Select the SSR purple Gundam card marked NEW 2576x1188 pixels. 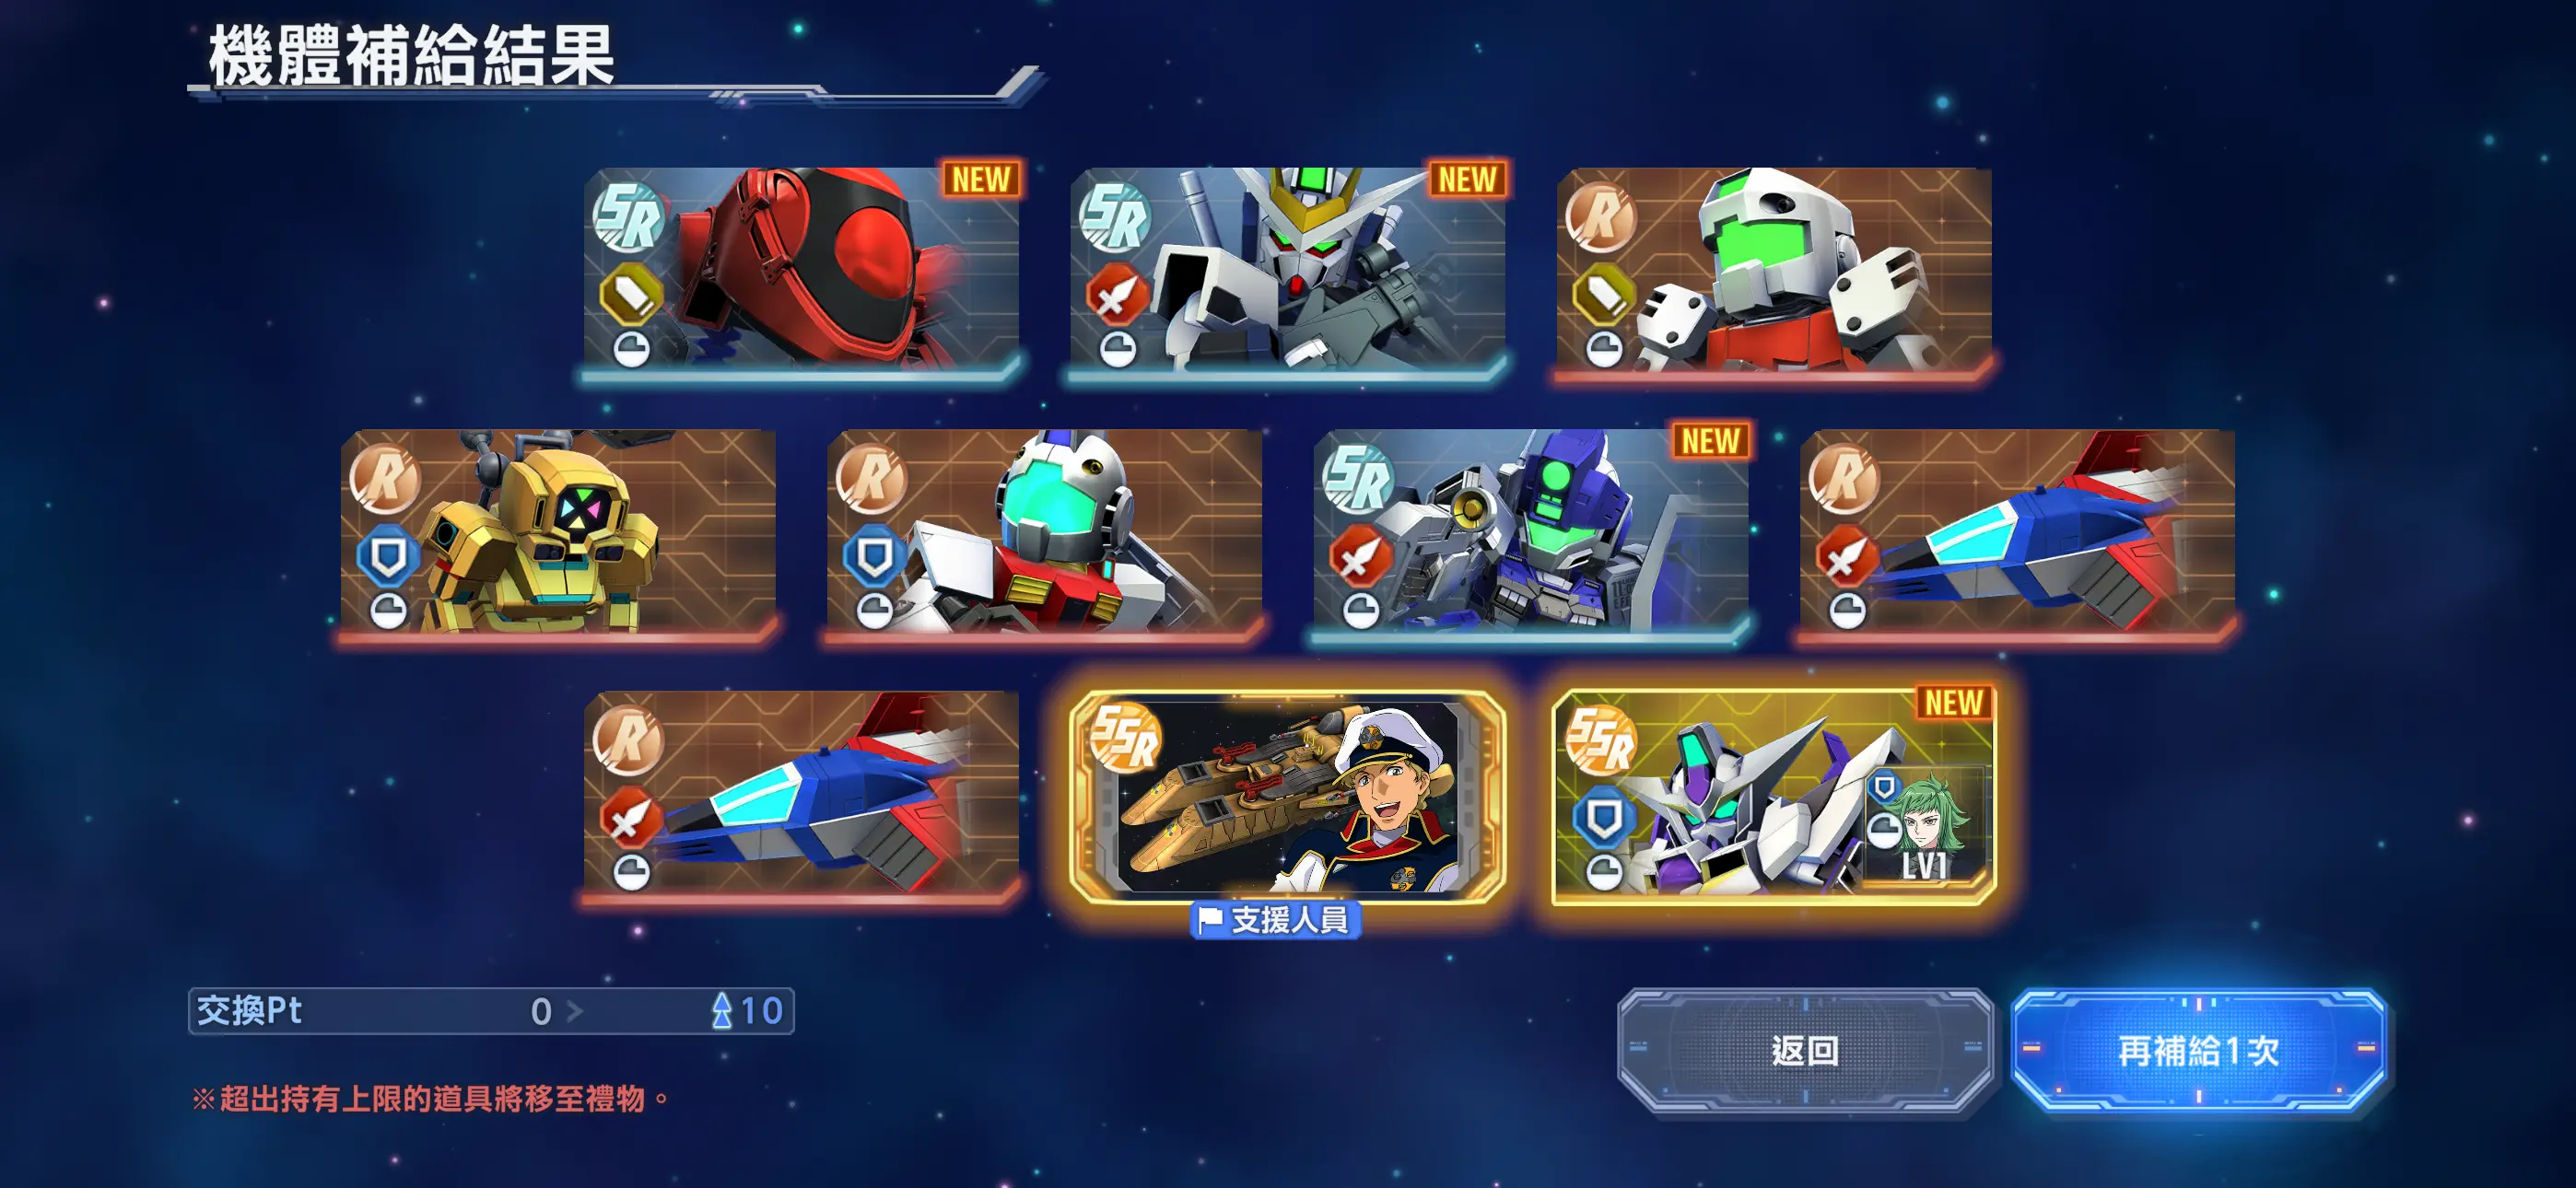(1774, 797)
